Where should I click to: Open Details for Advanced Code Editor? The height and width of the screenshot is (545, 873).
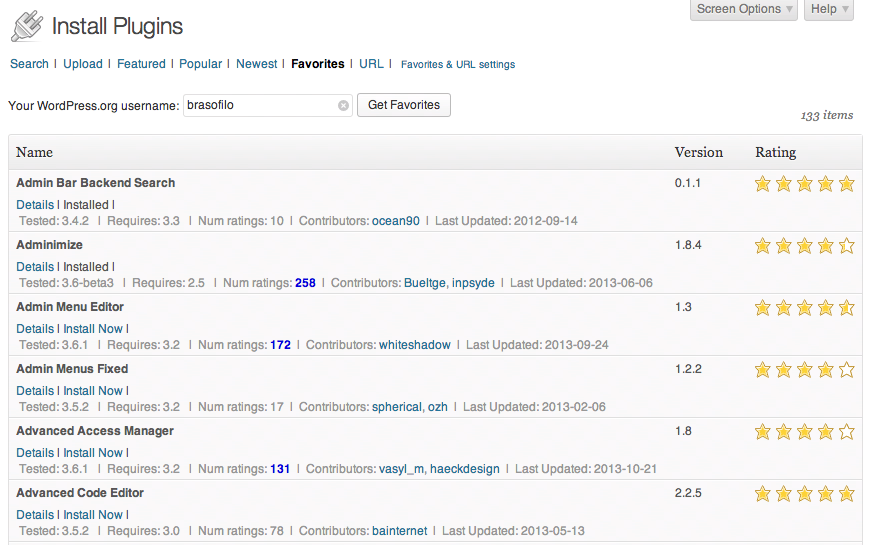[35, 515]
